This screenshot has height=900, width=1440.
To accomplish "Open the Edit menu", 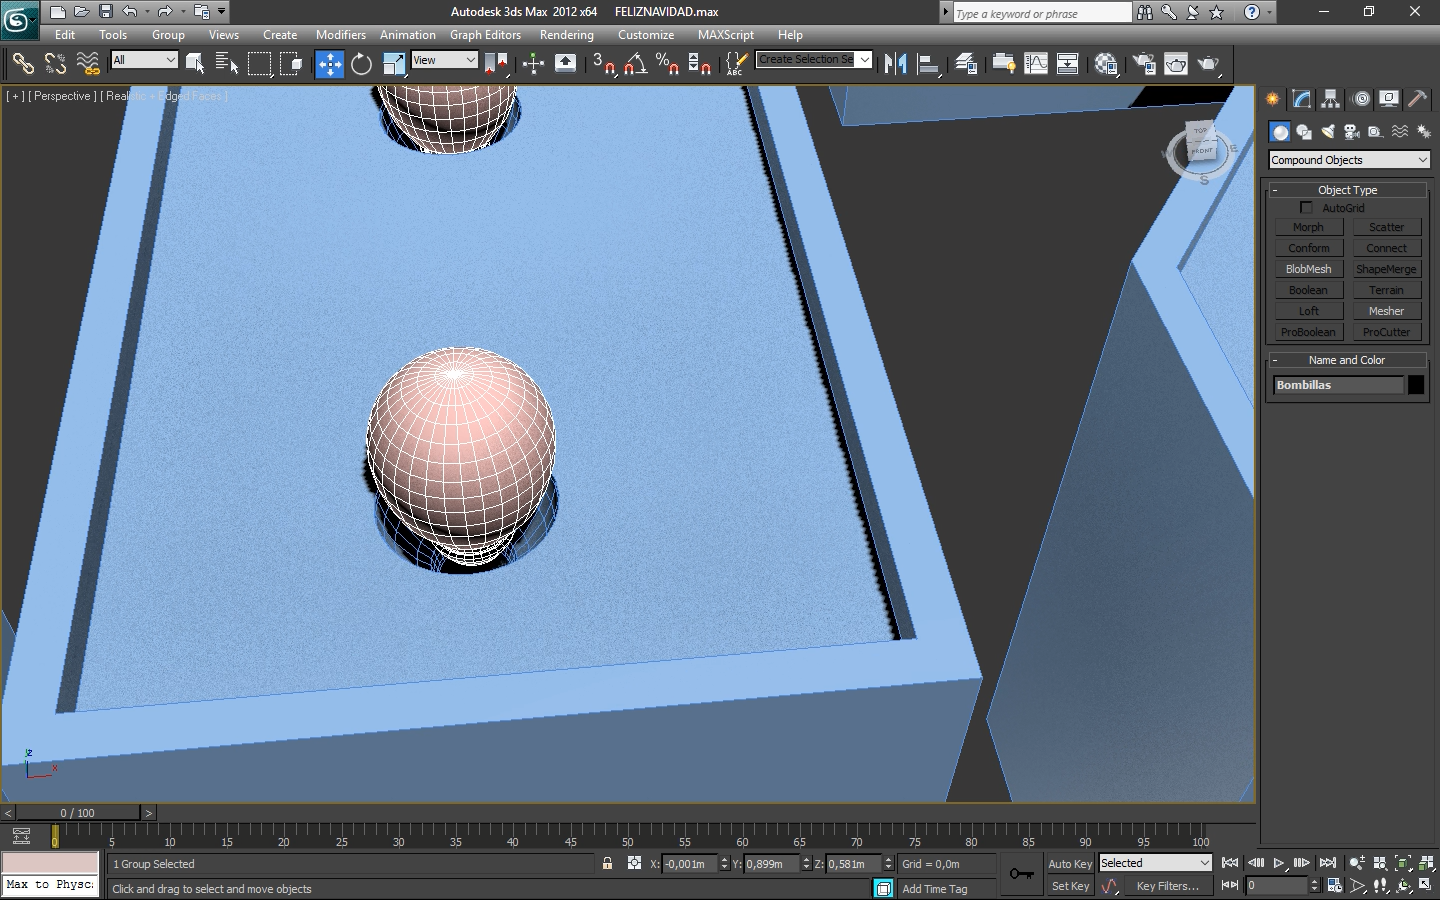I will coord(65,35).
